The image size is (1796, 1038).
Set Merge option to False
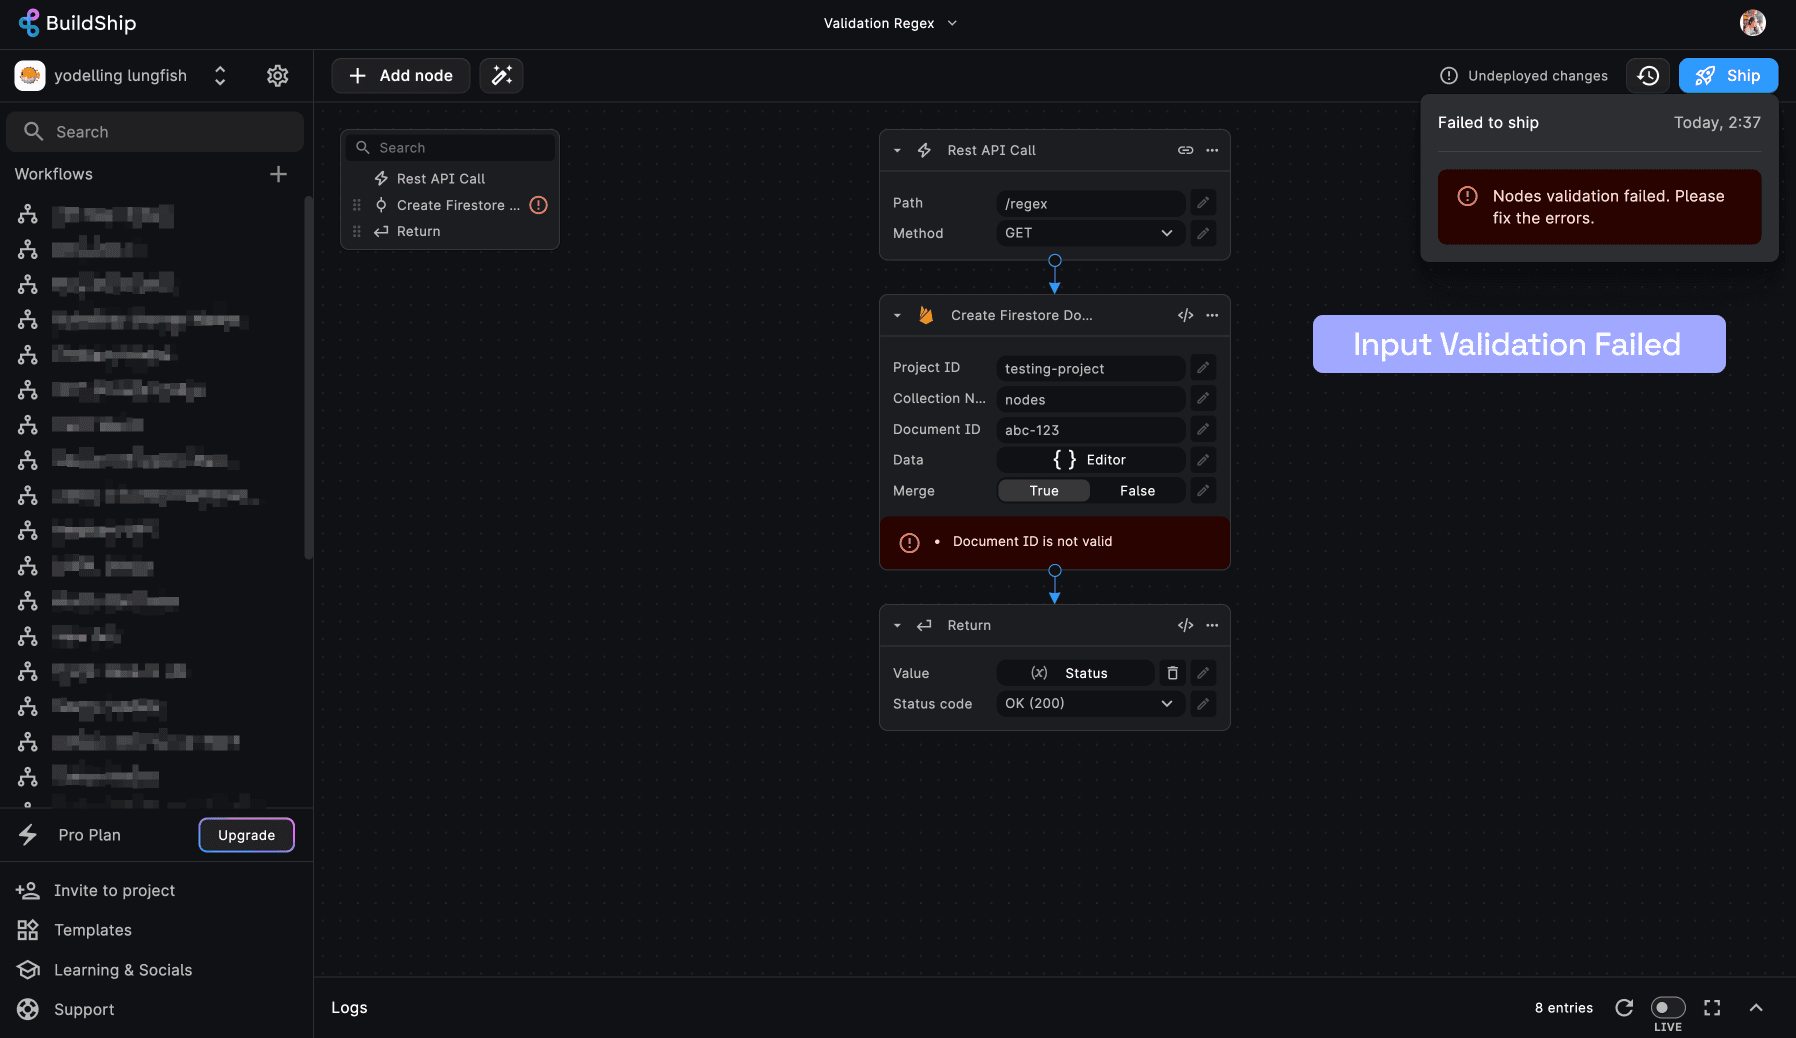(1137, 491)
